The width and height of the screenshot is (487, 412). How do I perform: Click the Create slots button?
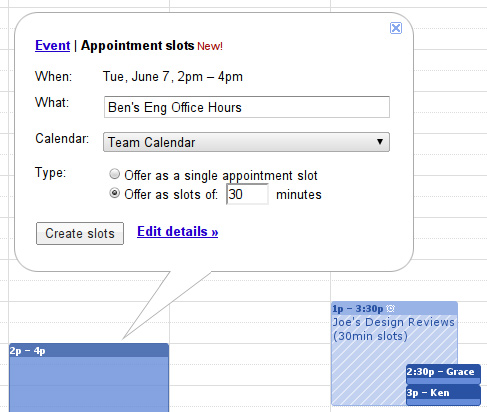(80, 233)
